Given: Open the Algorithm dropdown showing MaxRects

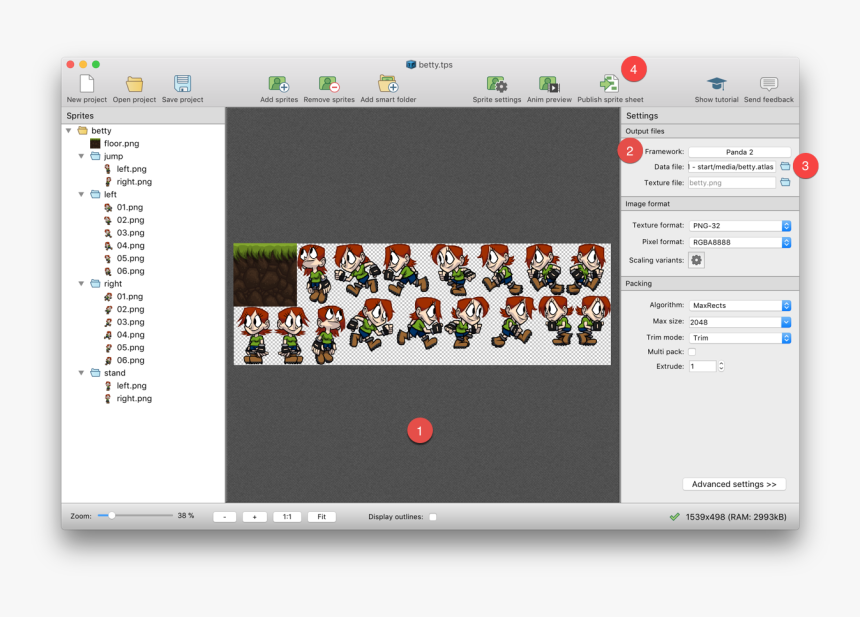Looking at the screenshot, I should 741,305.
